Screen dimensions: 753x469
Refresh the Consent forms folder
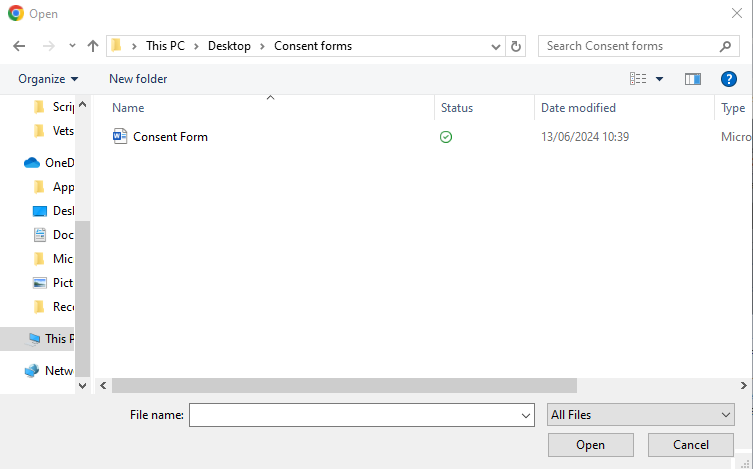(515, 47)
